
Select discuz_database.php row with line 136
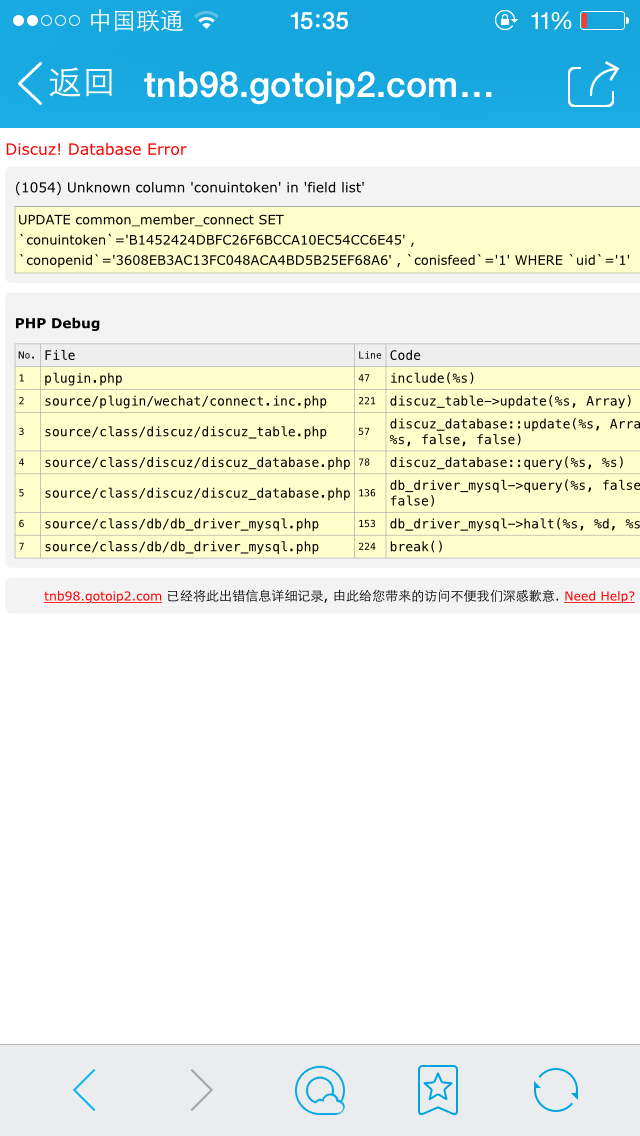327,493
